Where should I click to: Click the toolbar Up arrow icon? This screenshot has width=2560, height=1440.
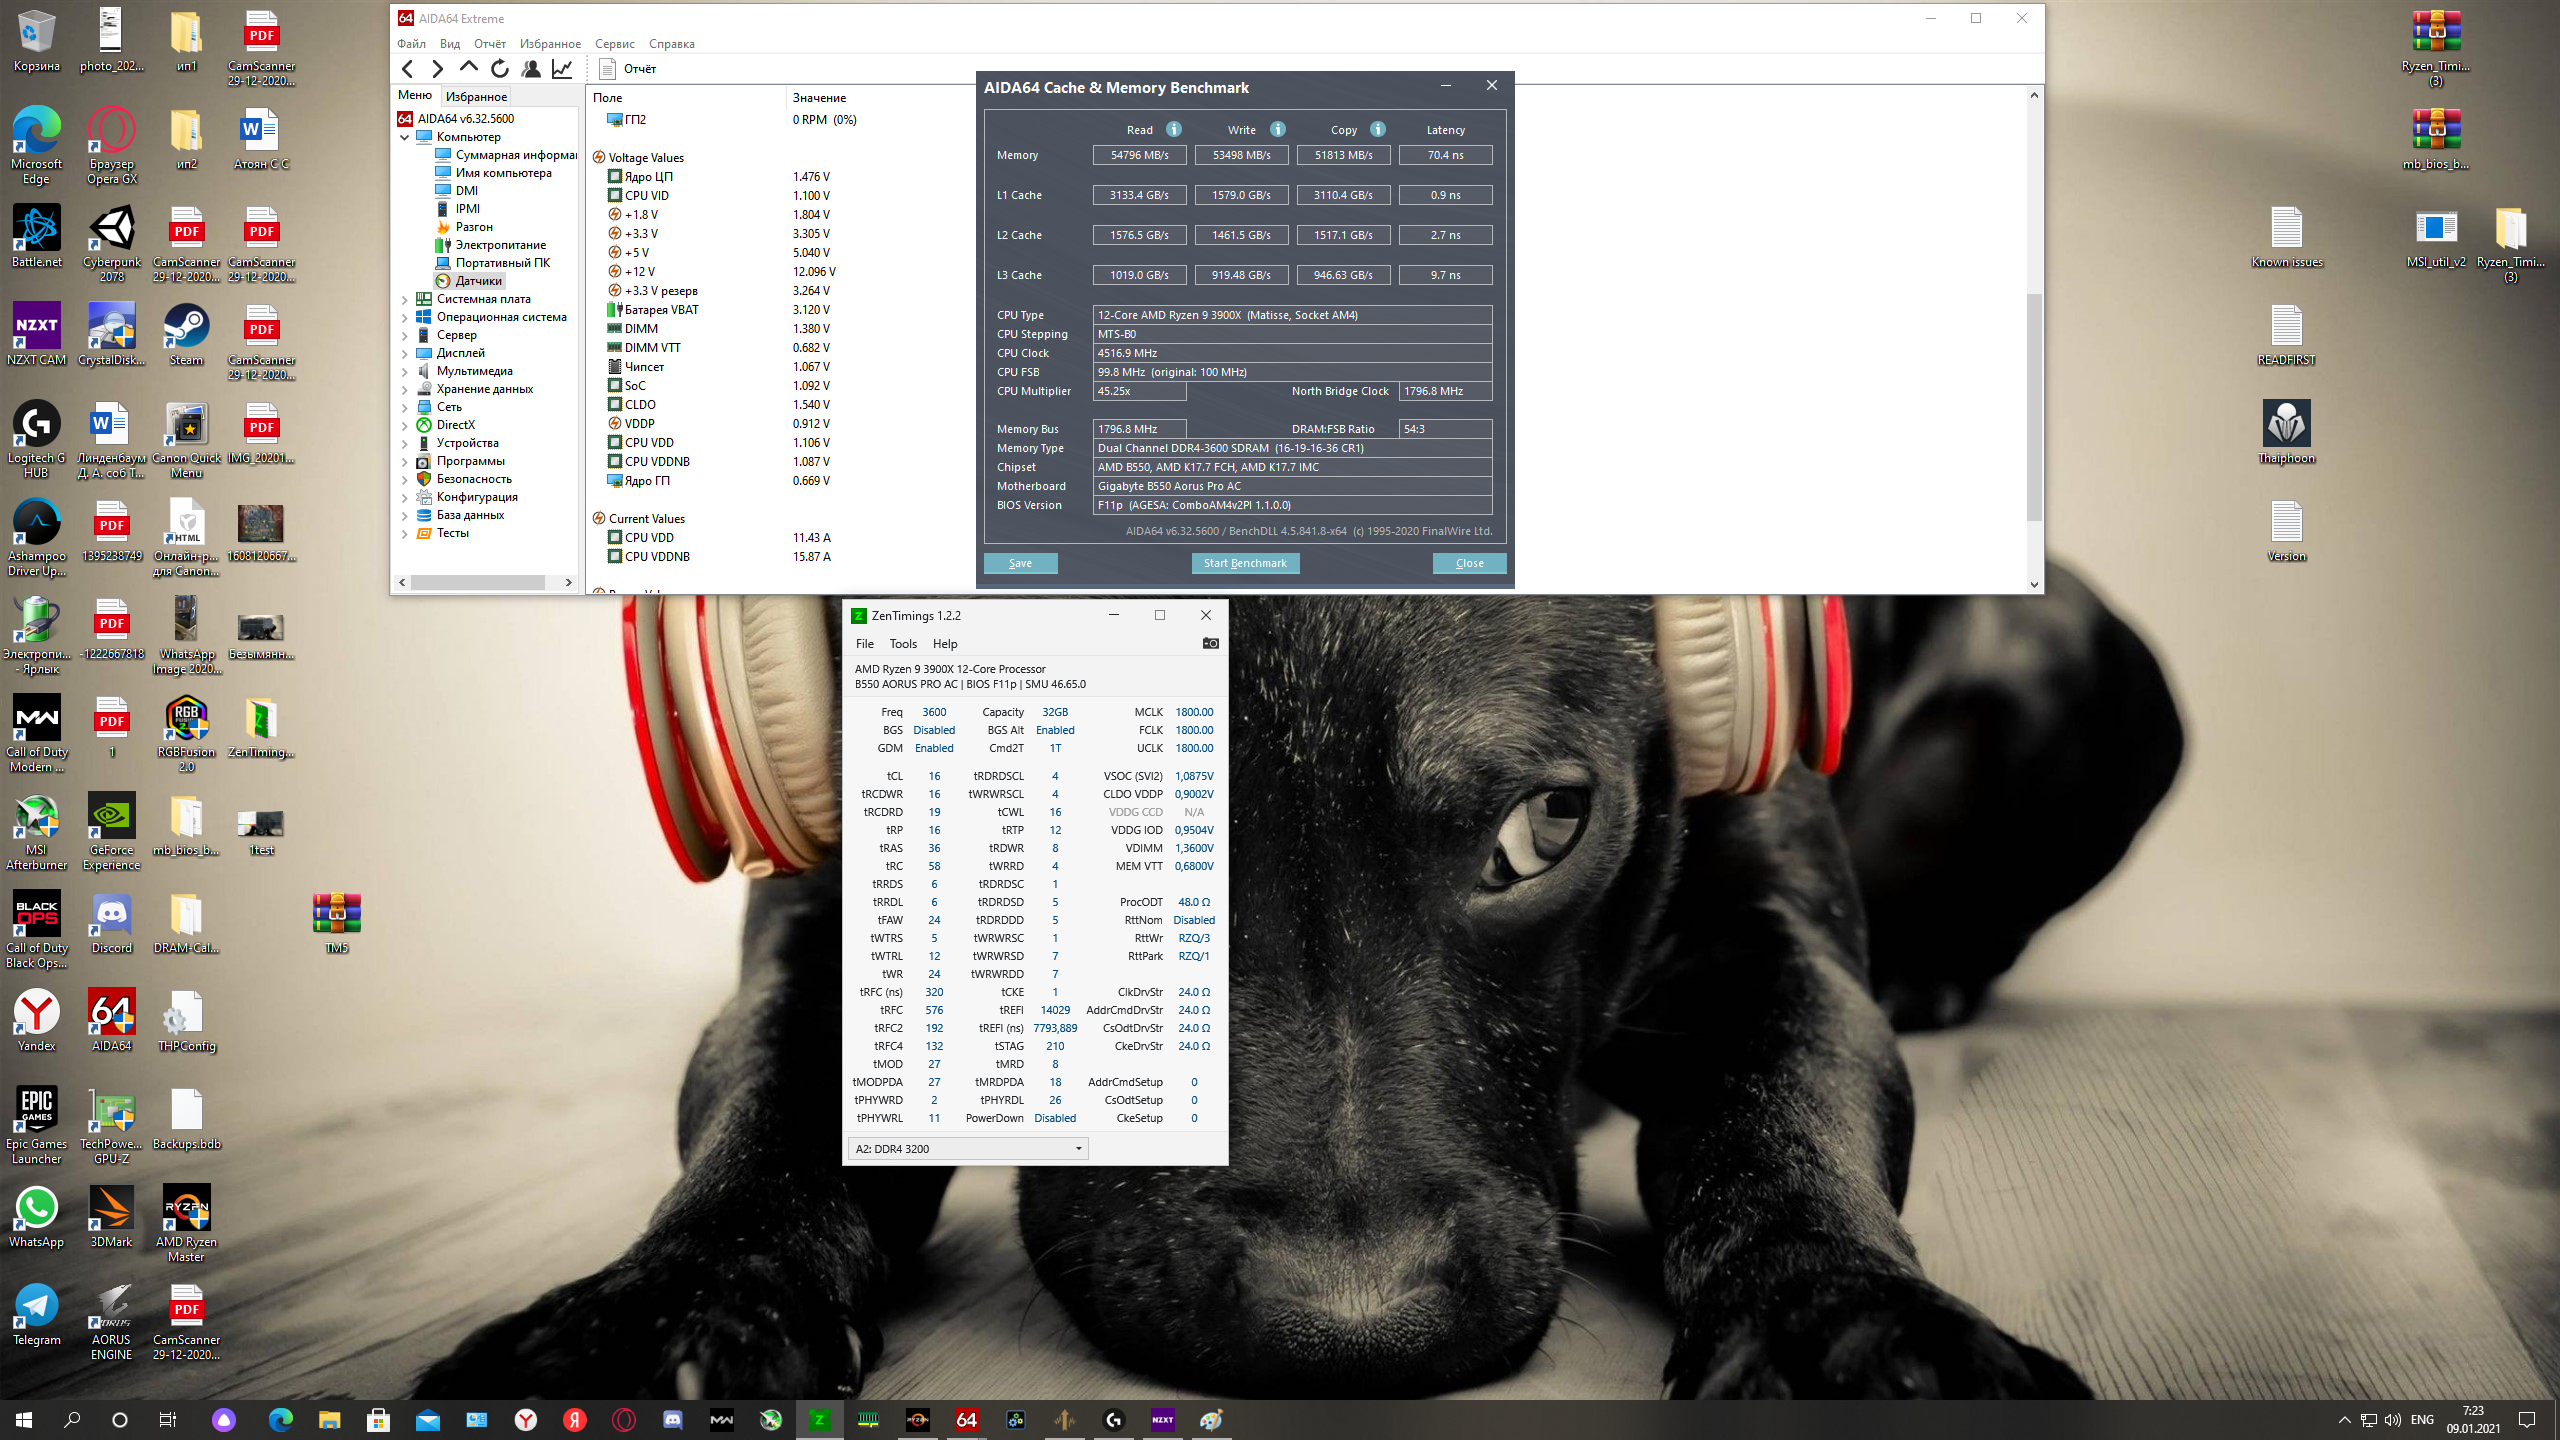tap(469, 68)
